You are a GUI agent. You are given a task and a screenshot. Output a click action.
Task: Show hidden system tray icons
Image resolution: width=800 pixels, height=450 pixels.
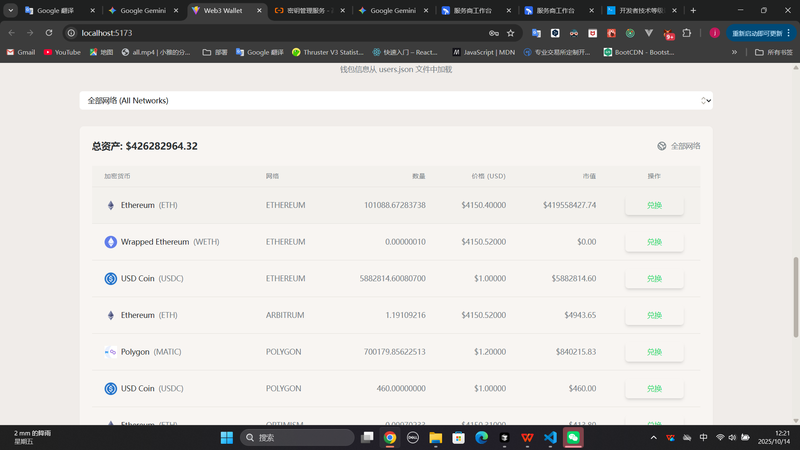(x=654, y=438)
